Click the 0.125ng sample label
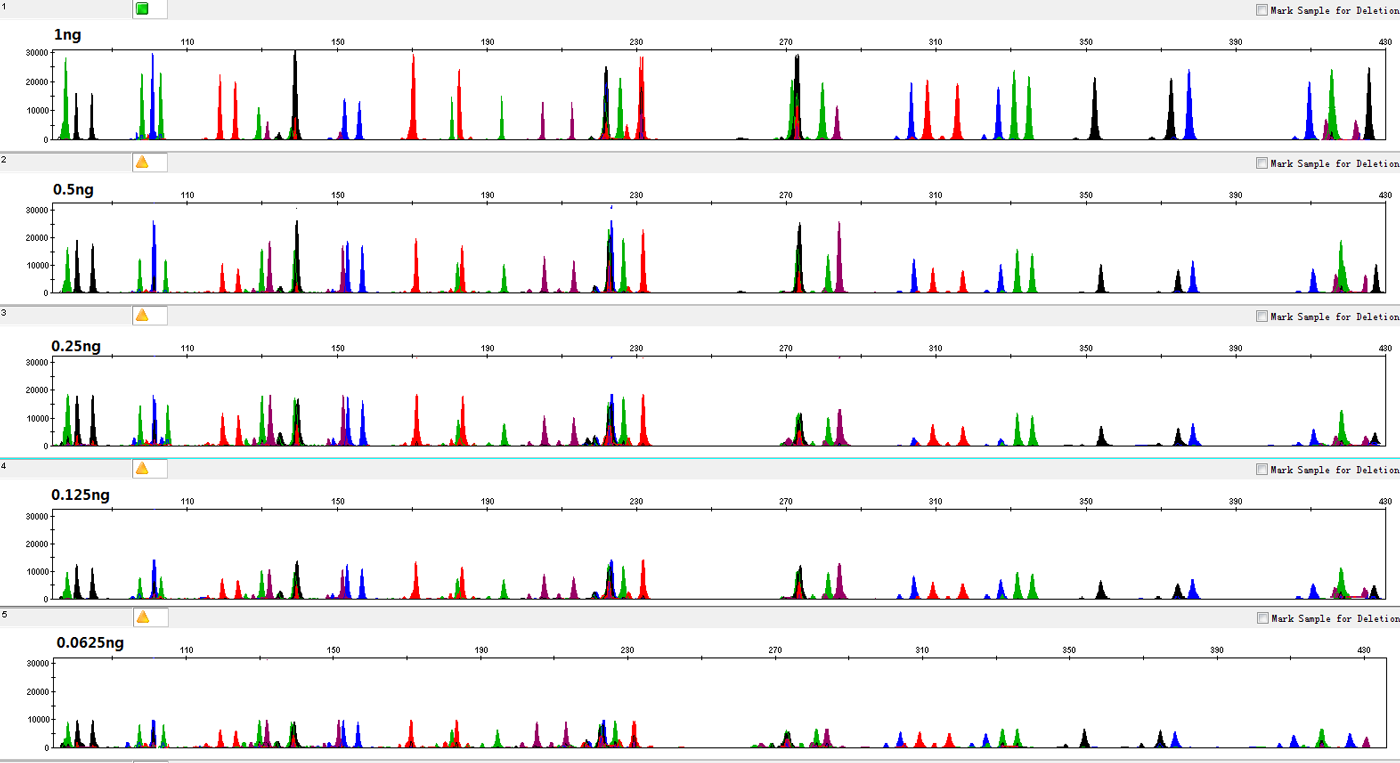1400x763 pixels. click(80, 495)
